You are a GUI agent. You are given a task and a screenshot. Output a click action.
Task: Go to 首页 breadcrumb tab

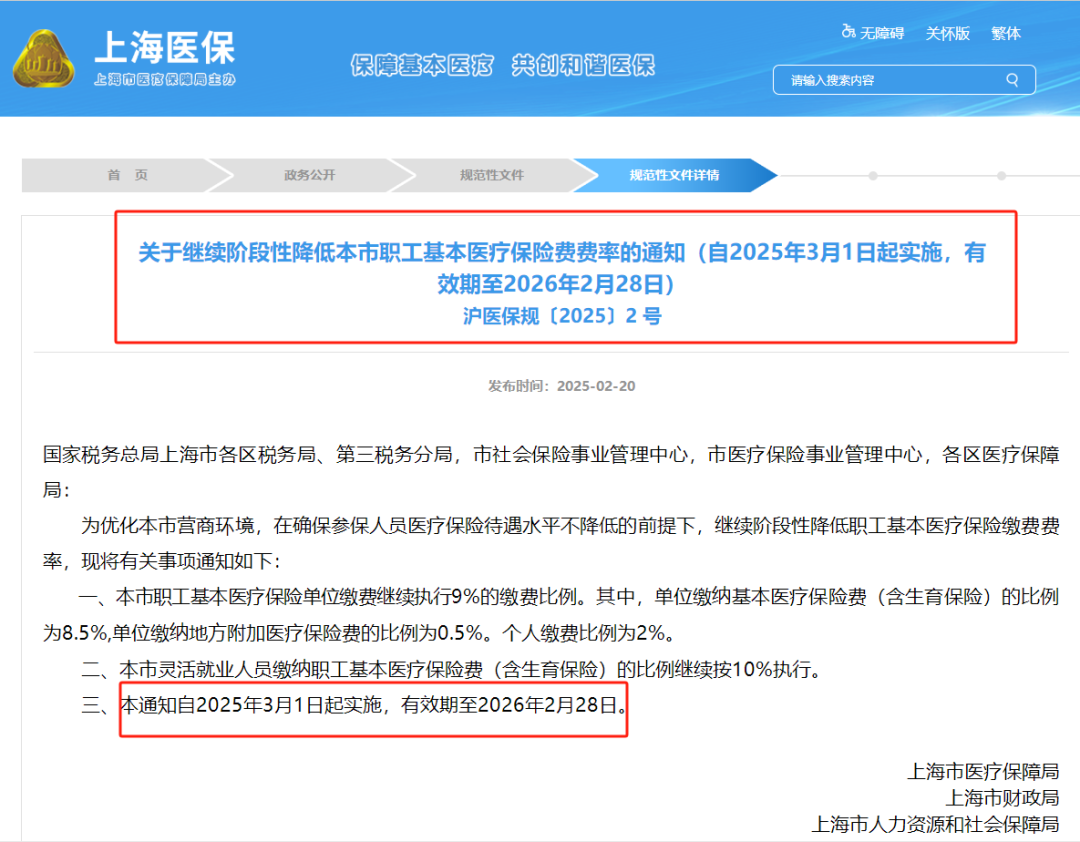[x=127, y=175]
